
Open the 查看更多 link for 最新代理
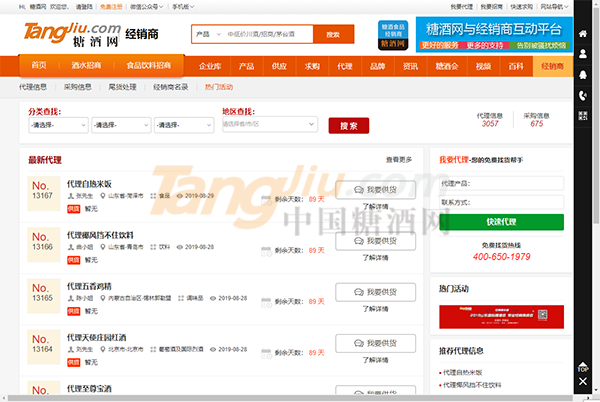click(x=399, y=159)
